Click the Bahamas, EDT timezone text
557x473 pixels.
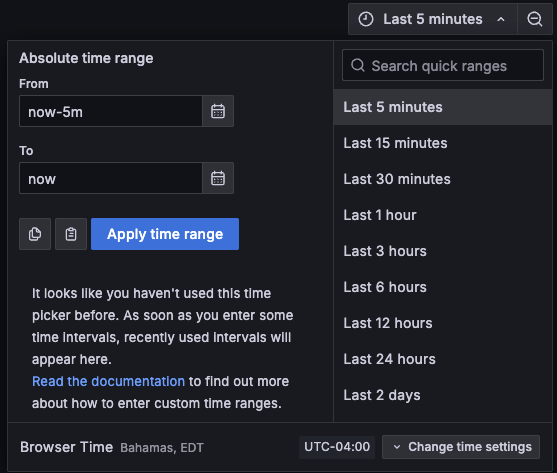click(162, 448)
